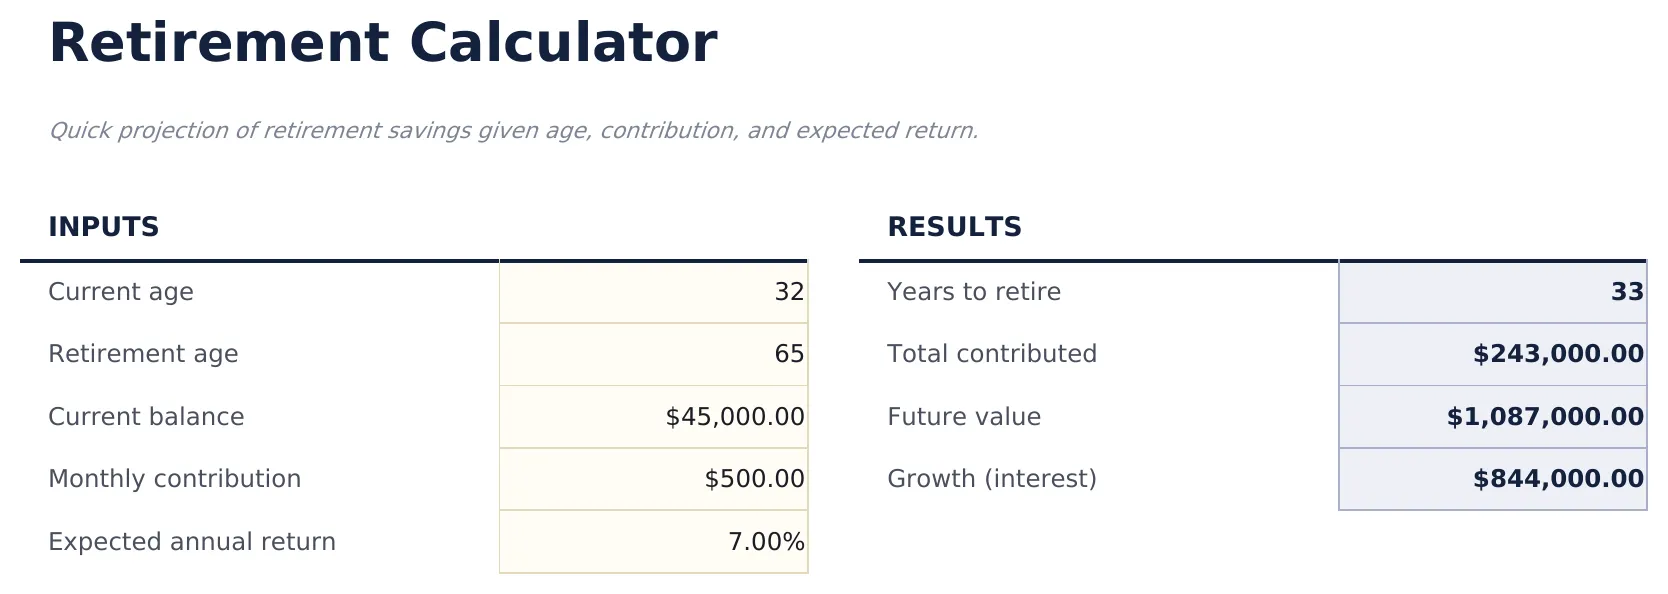Screen dimensions: 1668x594
Task: Click the Retirement age label text
Action: coord(143,354)
